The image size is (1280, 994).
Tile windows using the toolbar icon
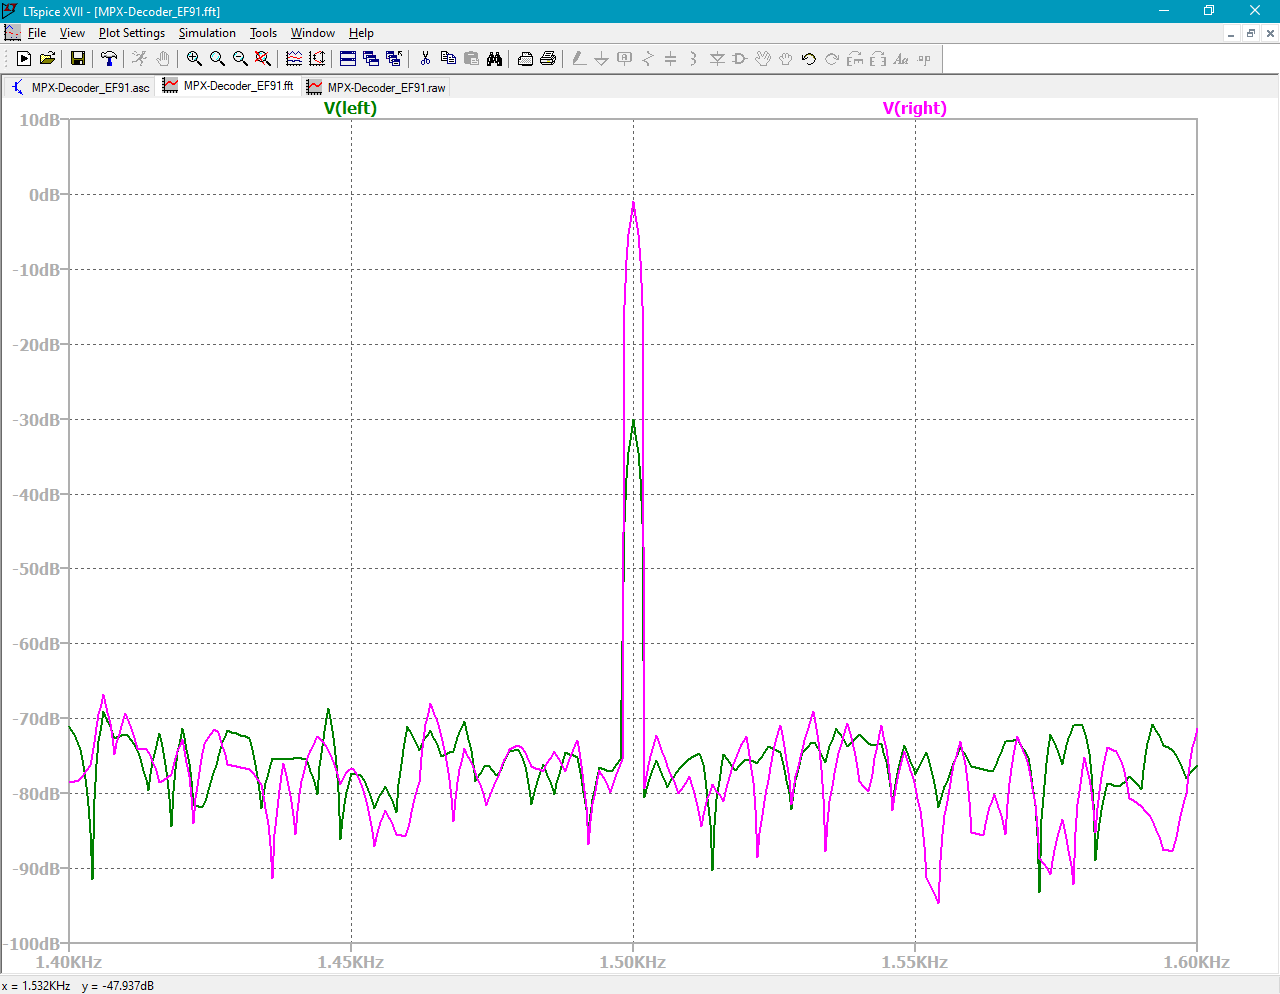pos(348,59)
